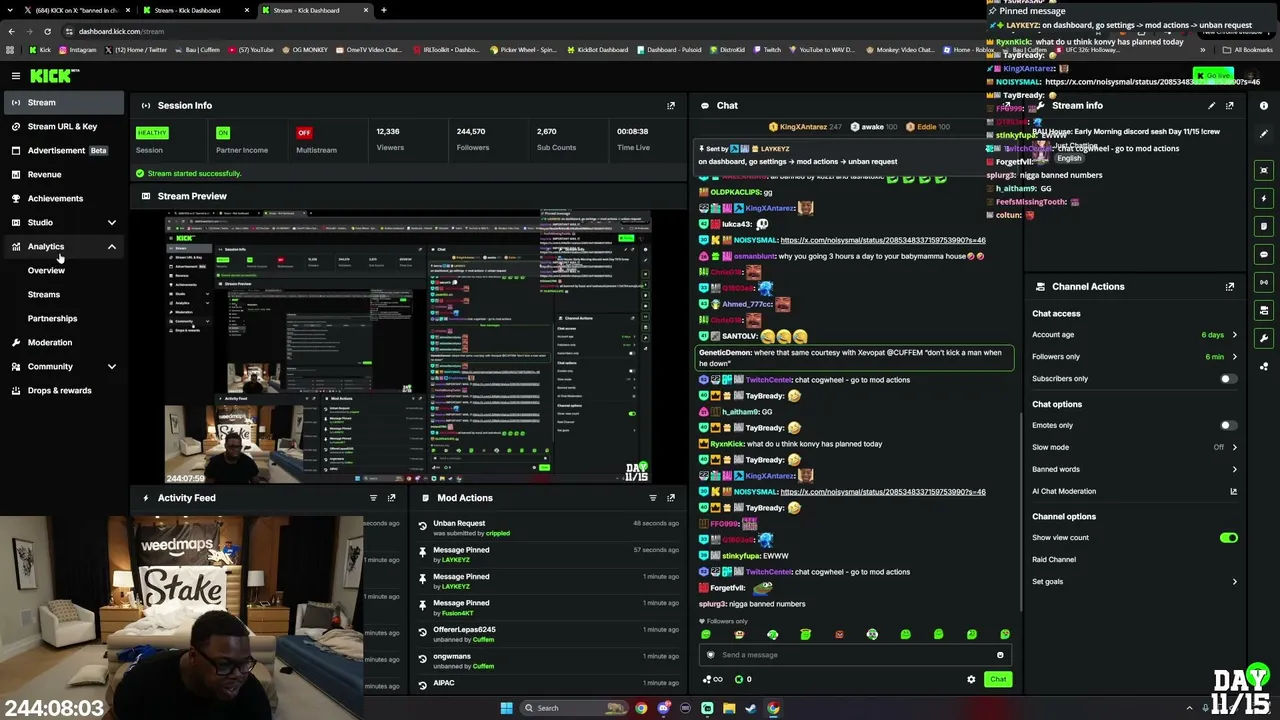Click the pencil edit icon in Stream info
This screenshot has height=720, width=1280.
[x=1211, y=105]
